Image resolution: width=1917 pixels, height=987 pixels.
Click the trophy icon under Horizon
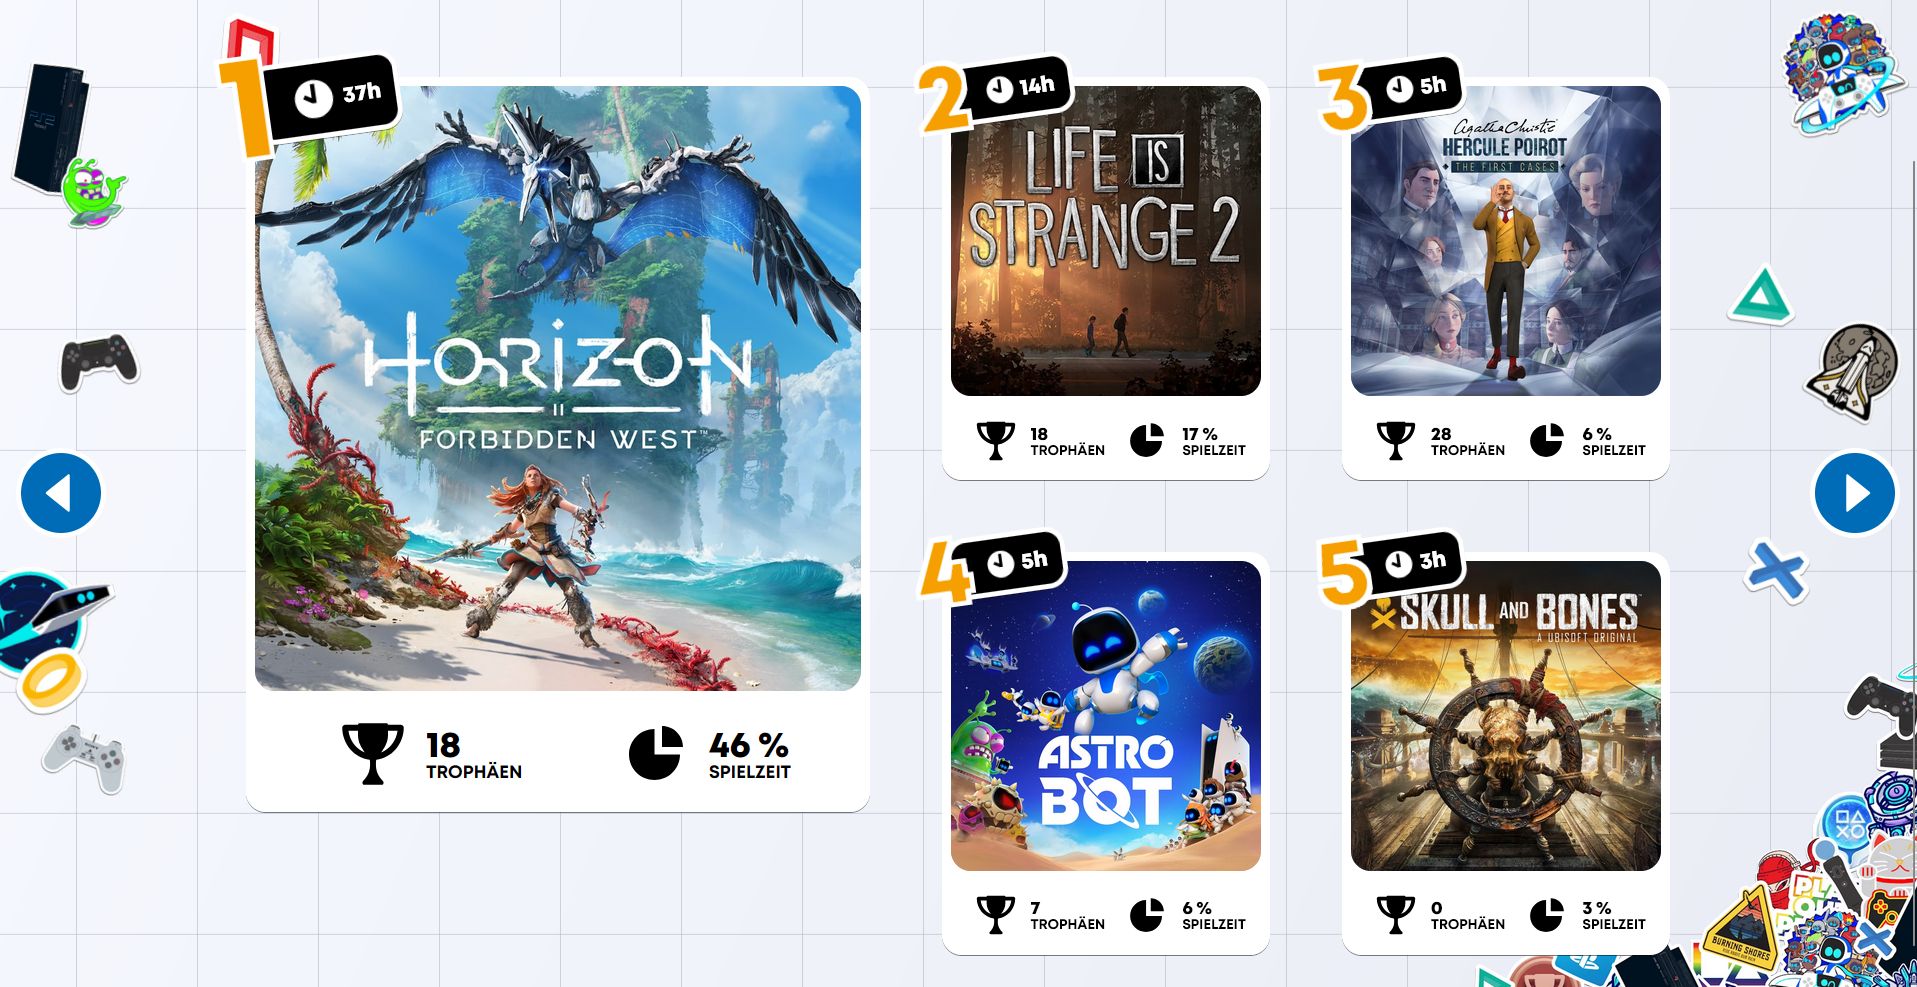pos(373,754)
